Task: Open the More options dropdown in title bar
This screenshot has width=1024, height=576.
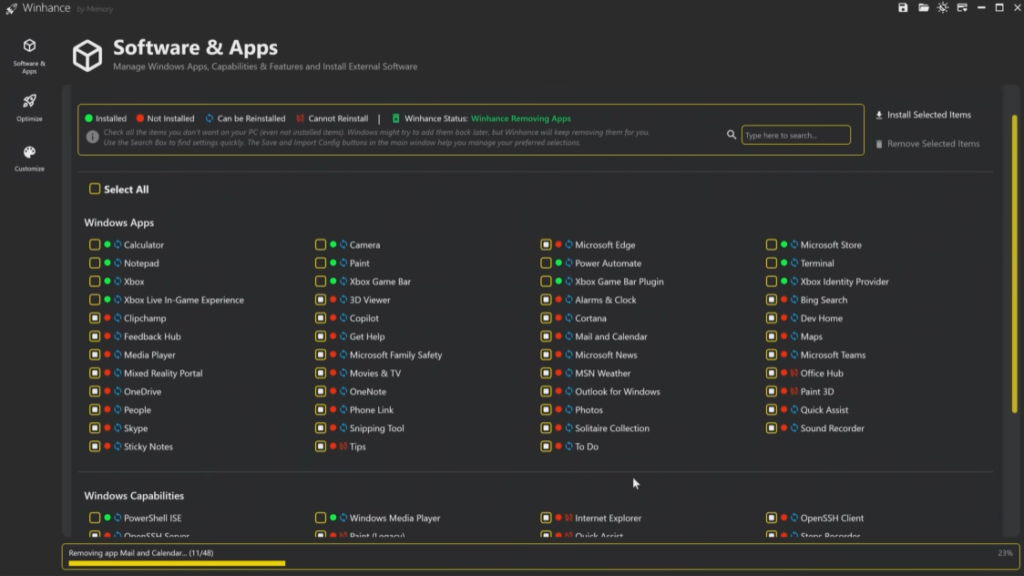Action: [x=961, y=8]
